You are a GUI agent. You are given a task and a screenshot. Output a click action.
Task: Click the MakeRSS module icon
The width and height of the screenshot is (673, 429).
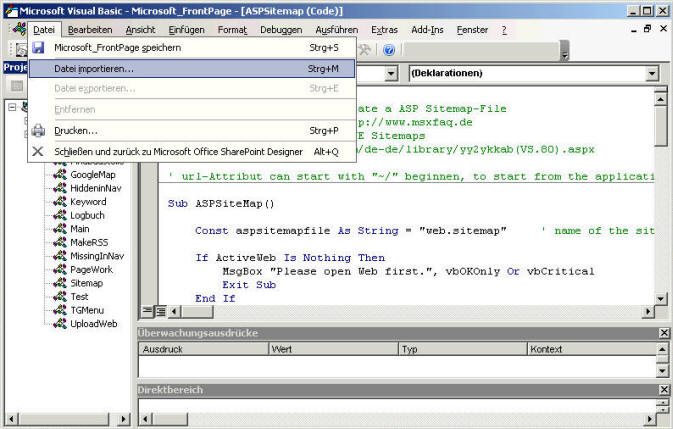60,242
